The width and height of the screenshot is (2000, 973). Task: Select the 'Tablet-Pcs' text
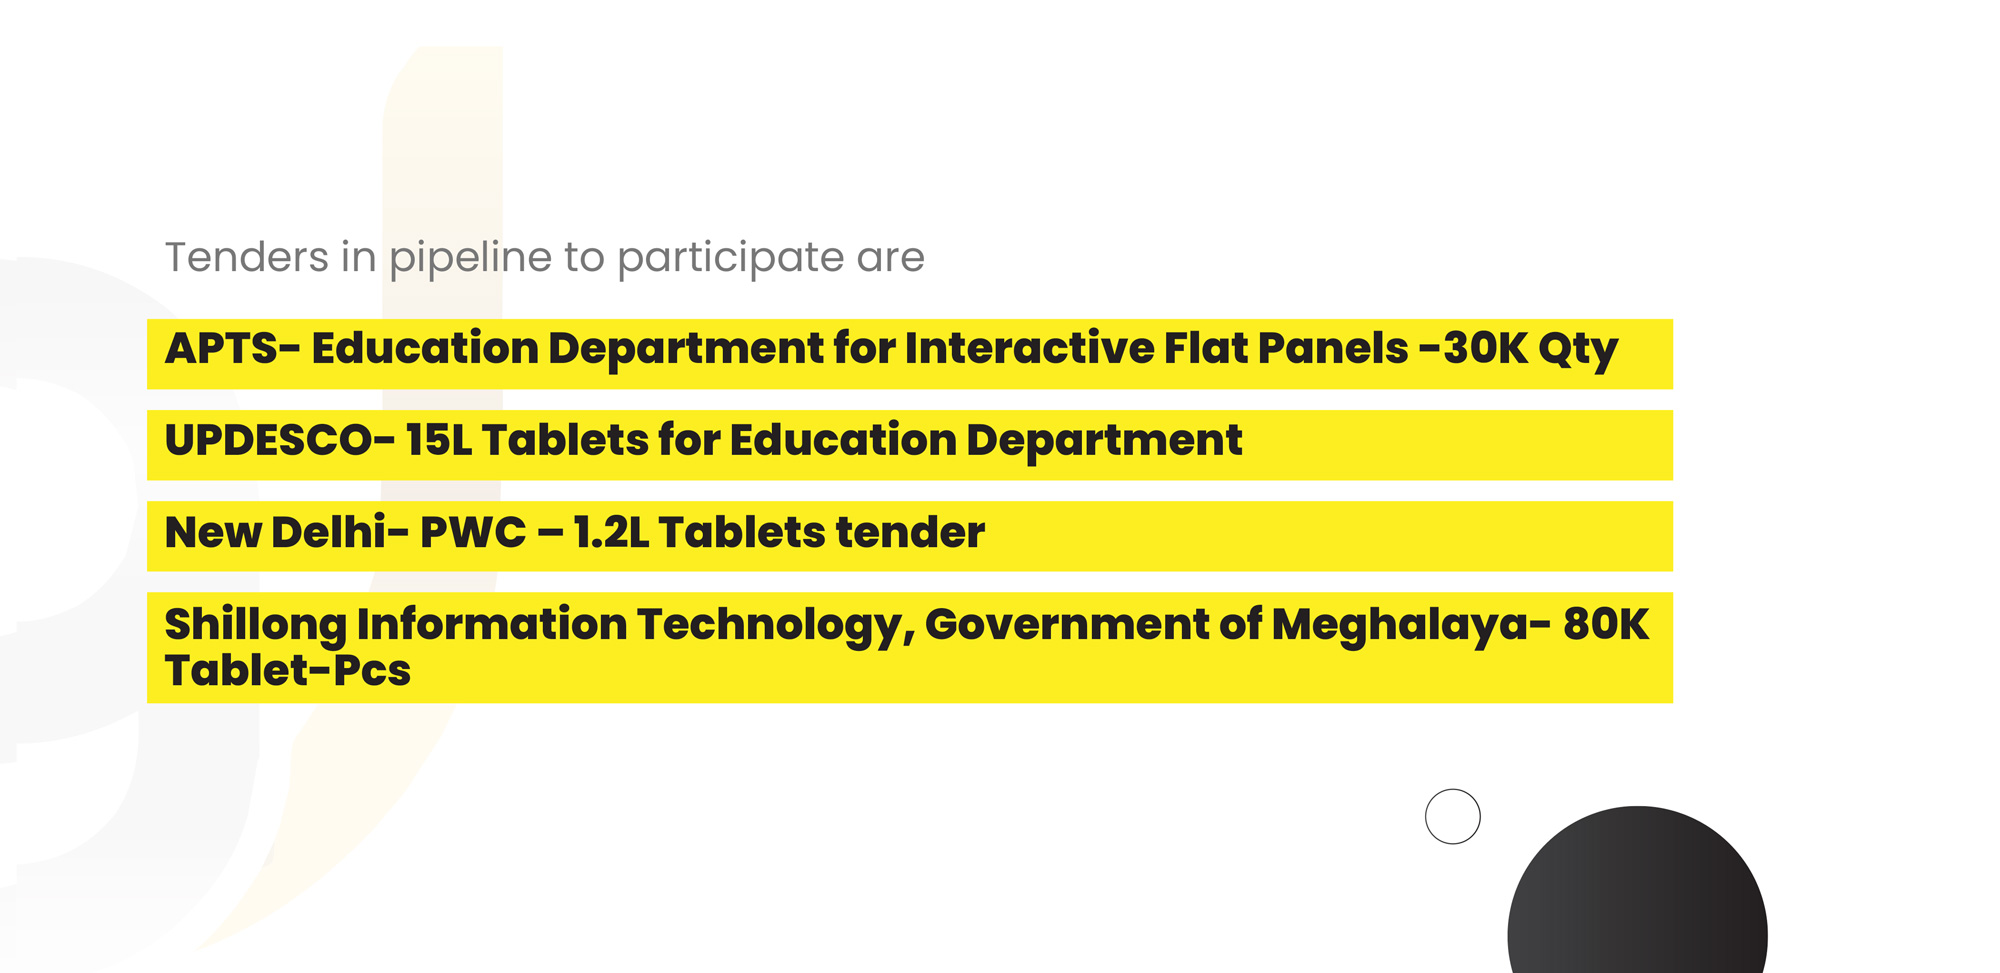pyautogui.click(x=288, y=670)
